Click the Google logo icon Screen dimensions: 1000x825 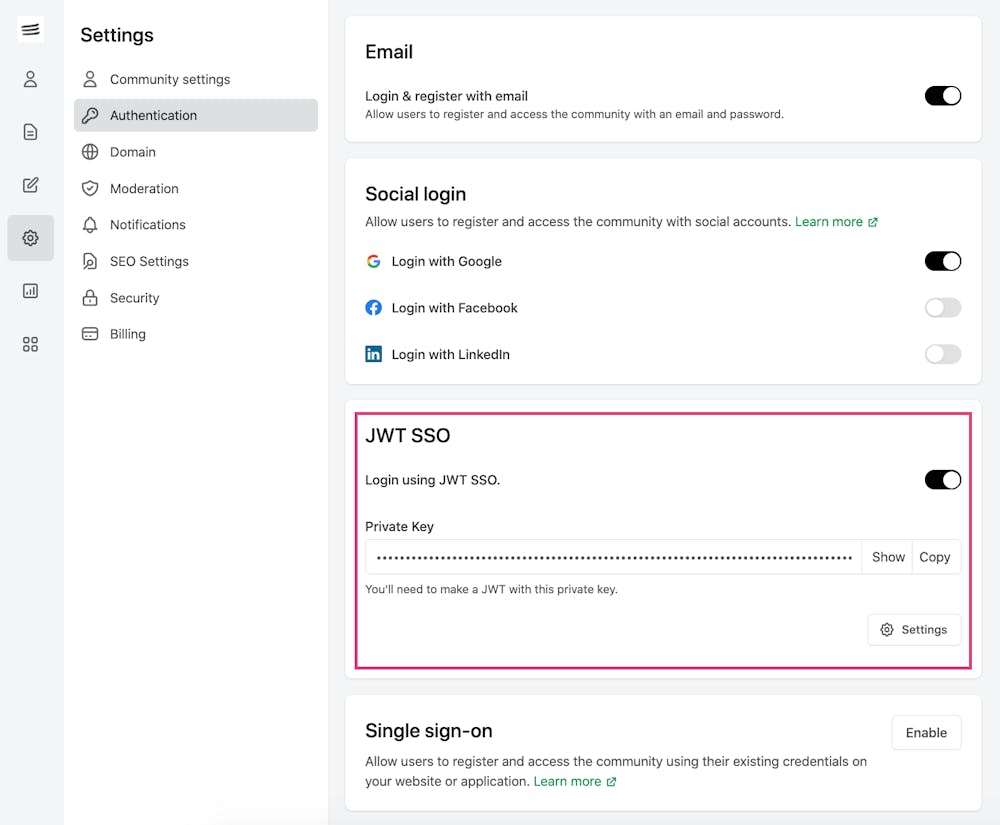click(373, 261)
